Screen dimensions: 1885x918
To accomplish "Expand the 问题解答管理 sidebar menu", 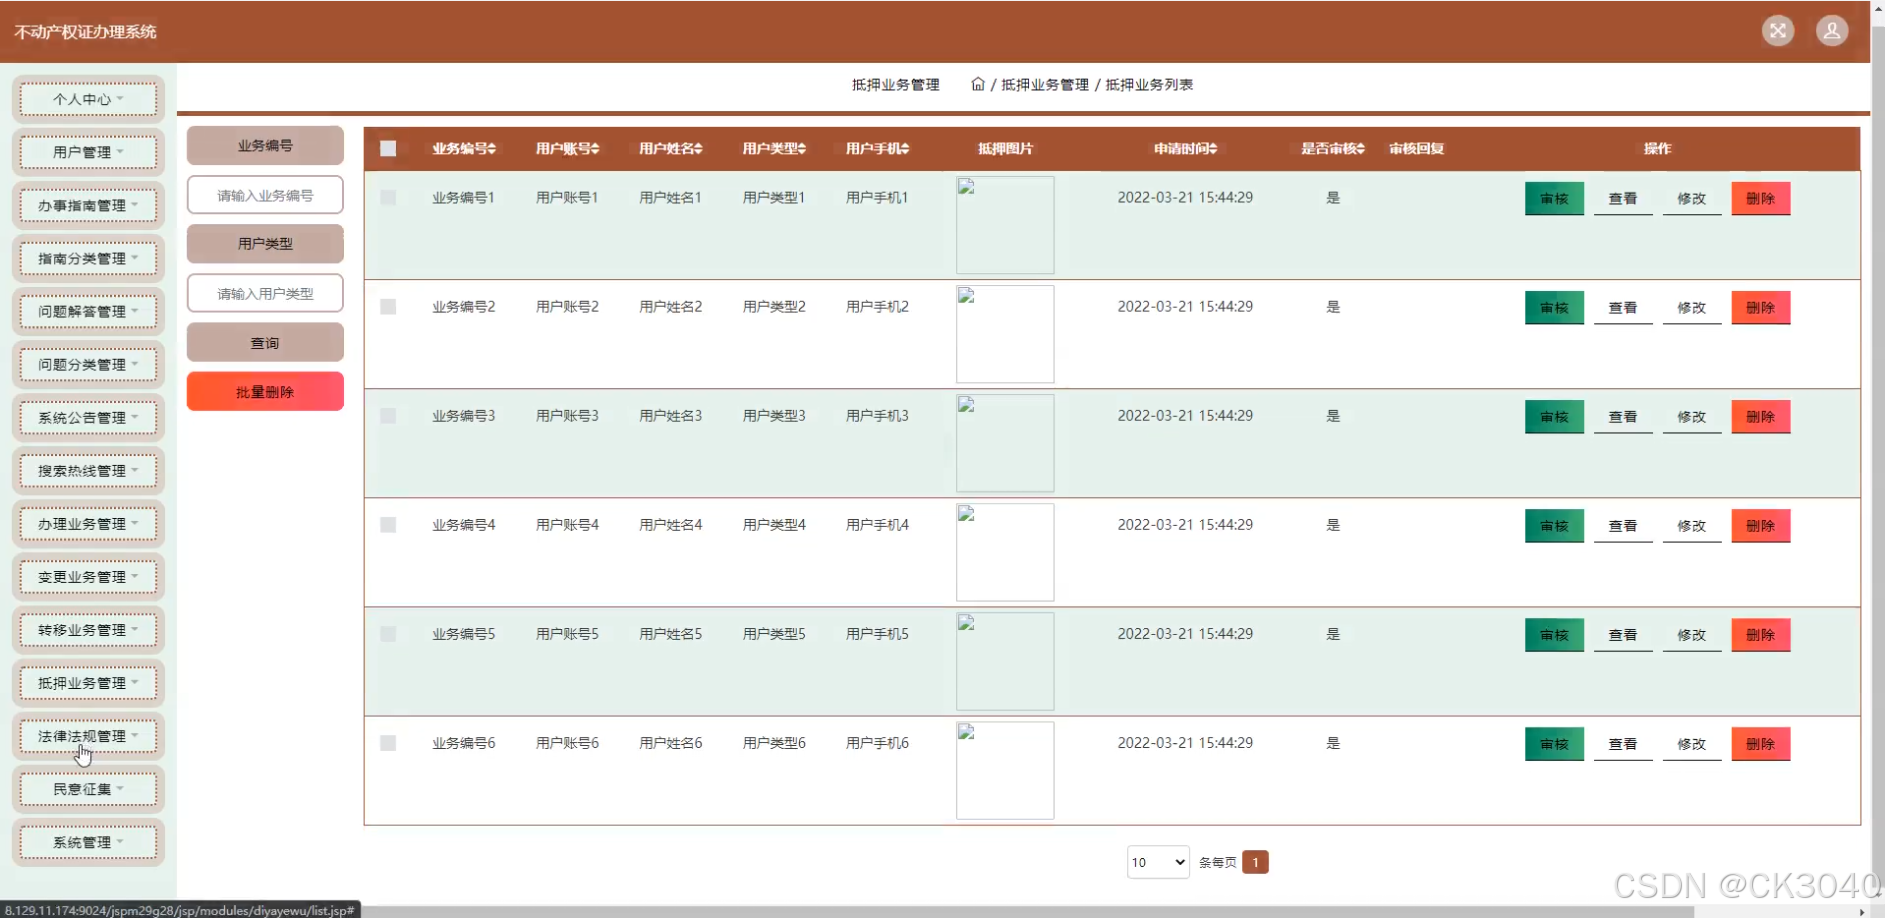I will point(88,311).
